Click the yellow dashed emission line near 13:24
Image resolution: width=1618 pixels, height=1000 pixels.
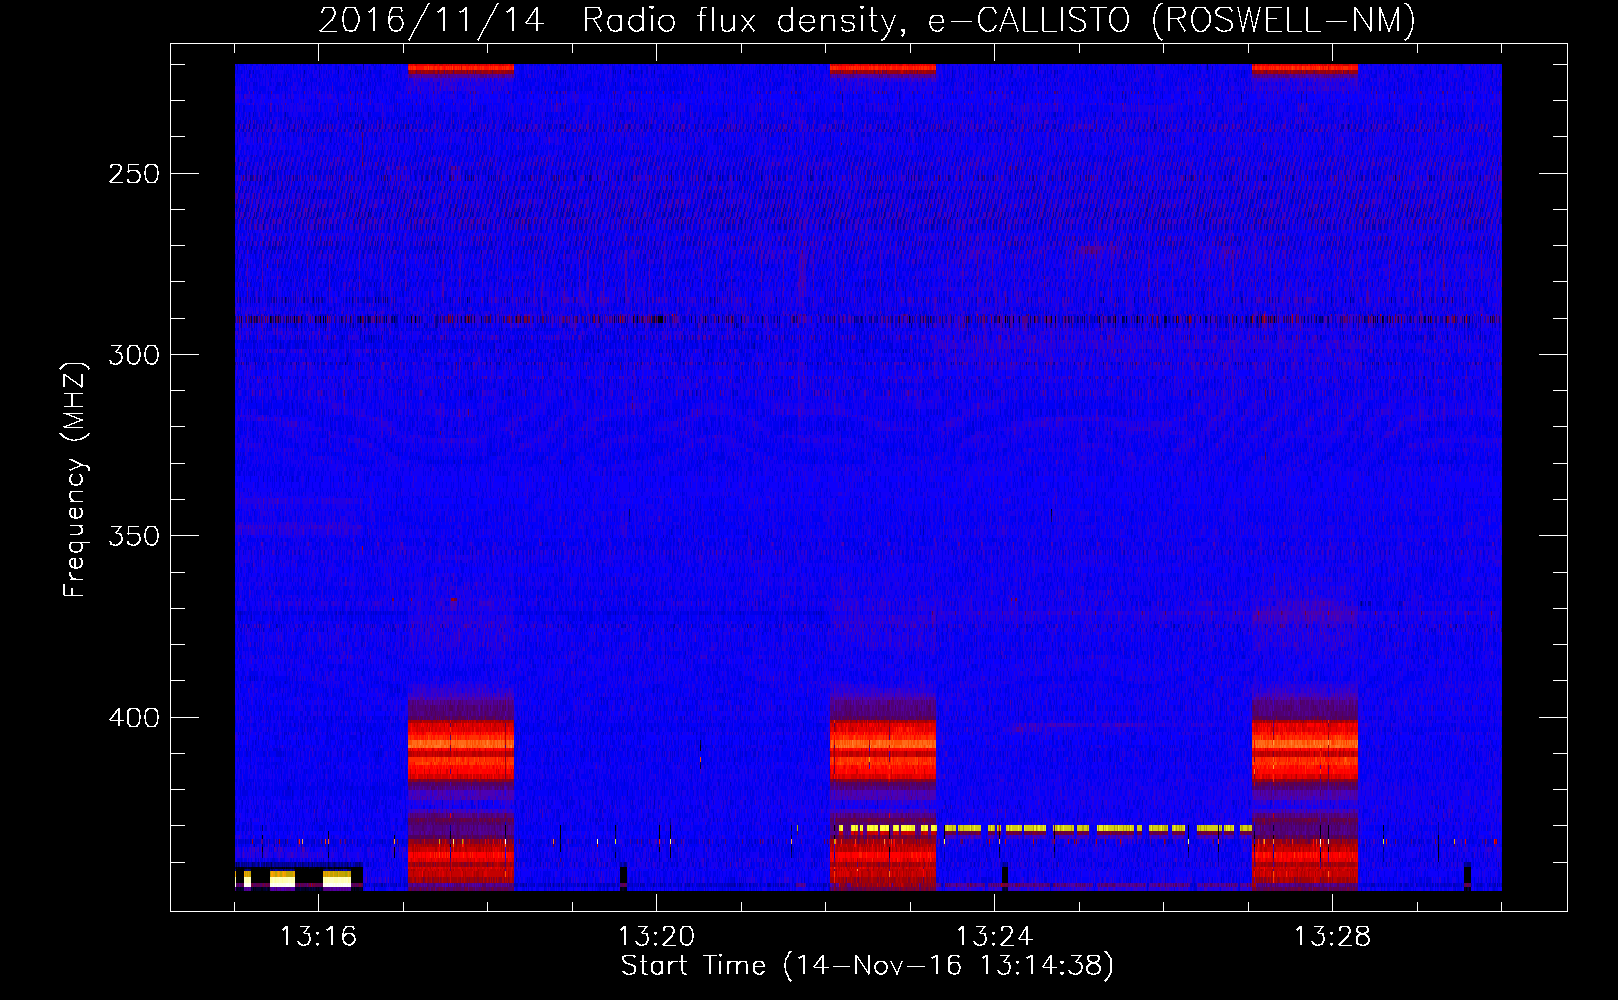(x=1045, y=829)
